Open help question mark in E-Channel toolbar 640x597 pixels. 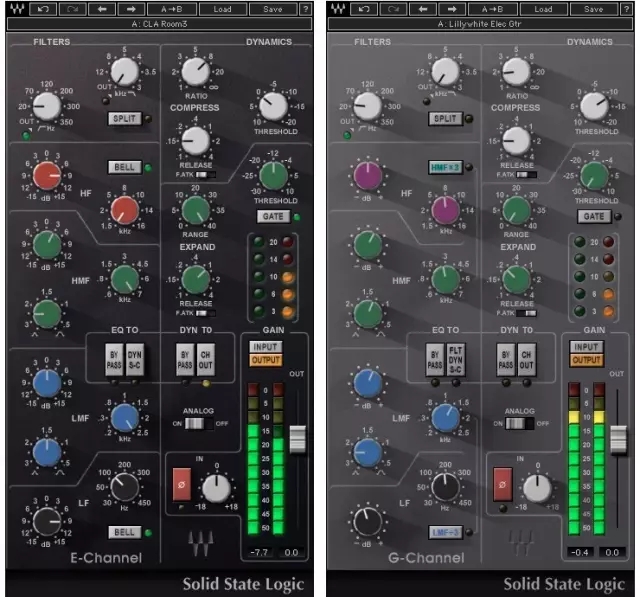pos(305,9)
